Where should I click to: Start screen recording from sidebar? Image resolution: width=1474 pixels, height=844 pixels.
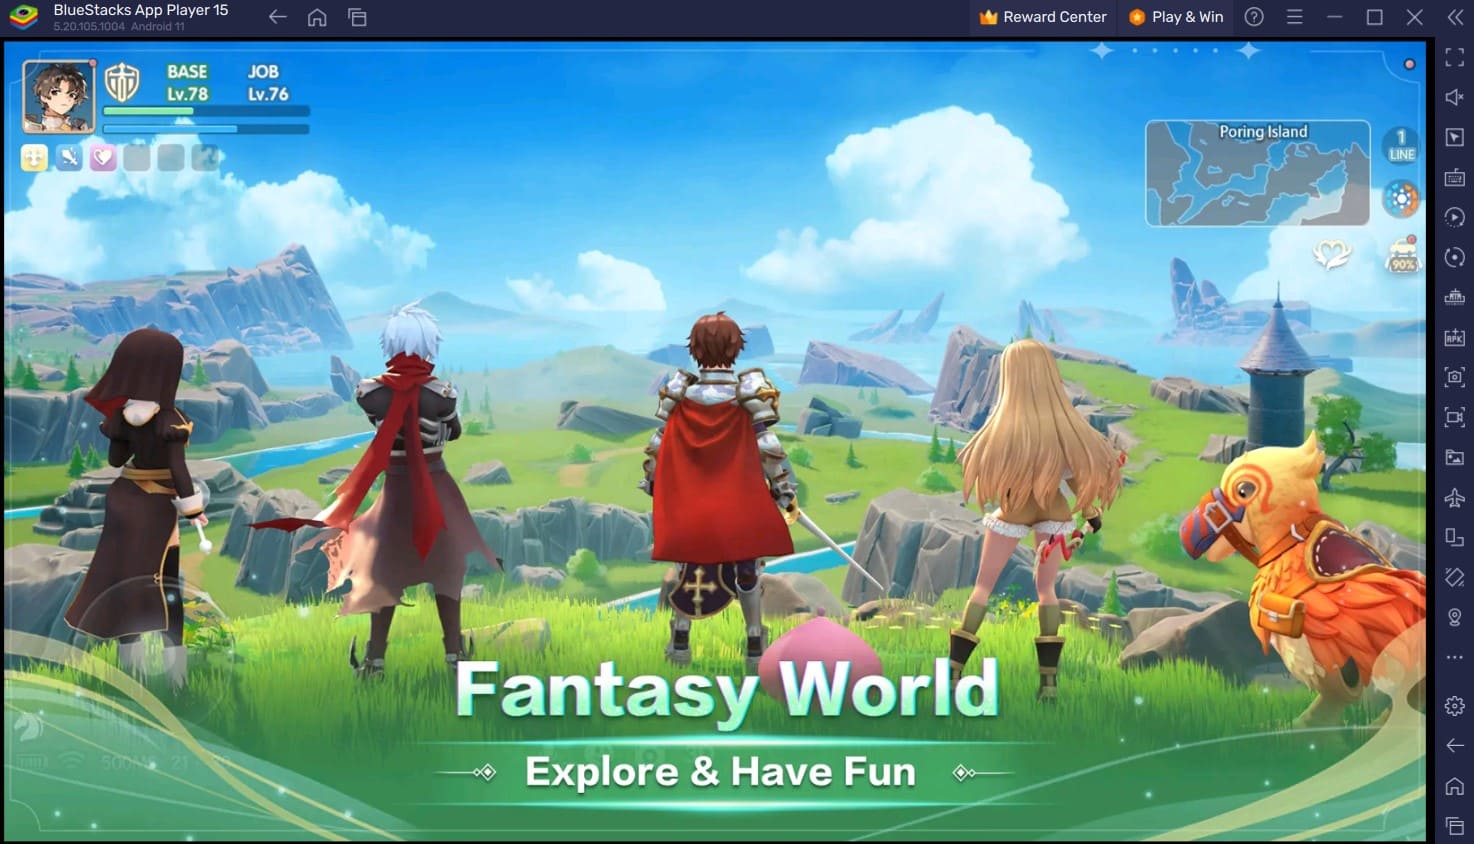pos(1455,417)
